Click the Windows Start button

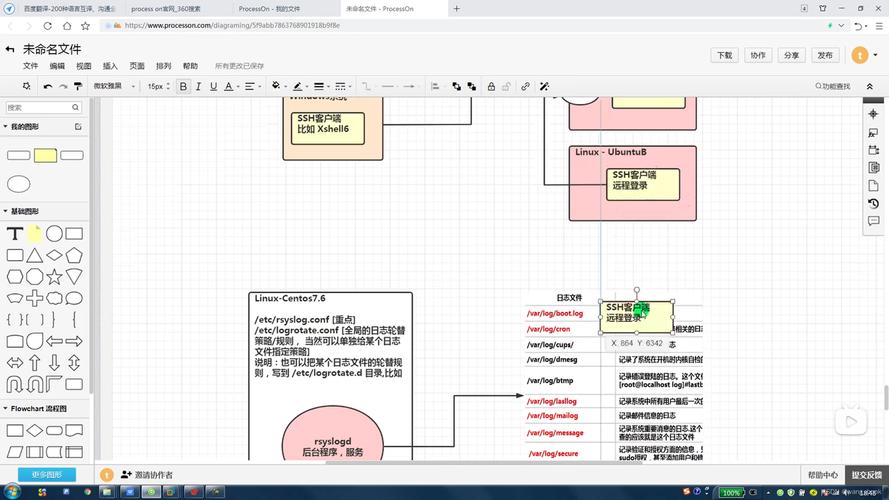click(x=12, y=491)
